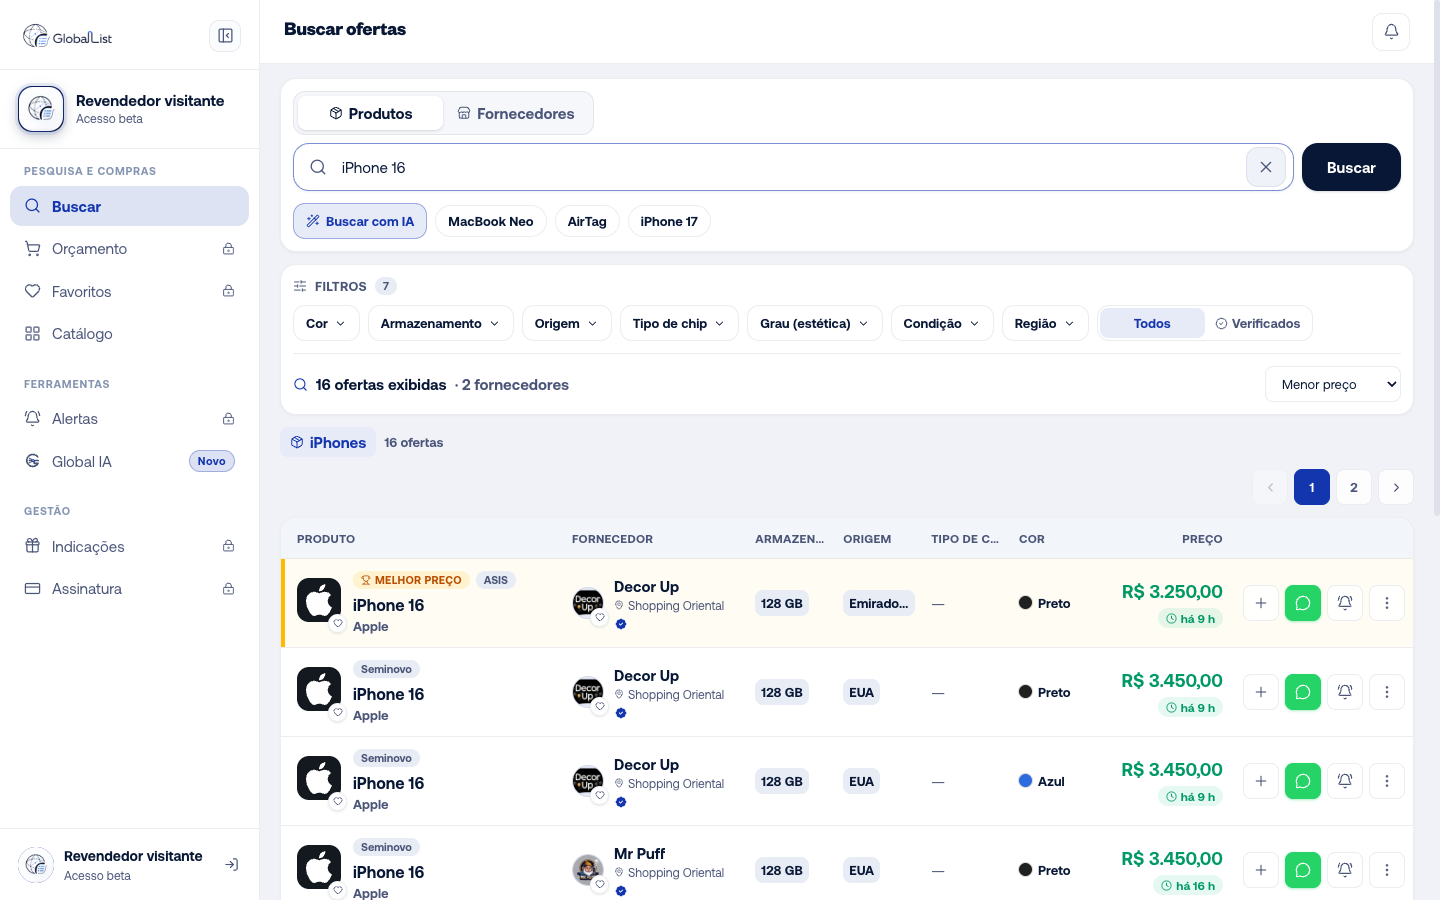
Task: Open the Tipo de chip filter
Action: (679, 323)
